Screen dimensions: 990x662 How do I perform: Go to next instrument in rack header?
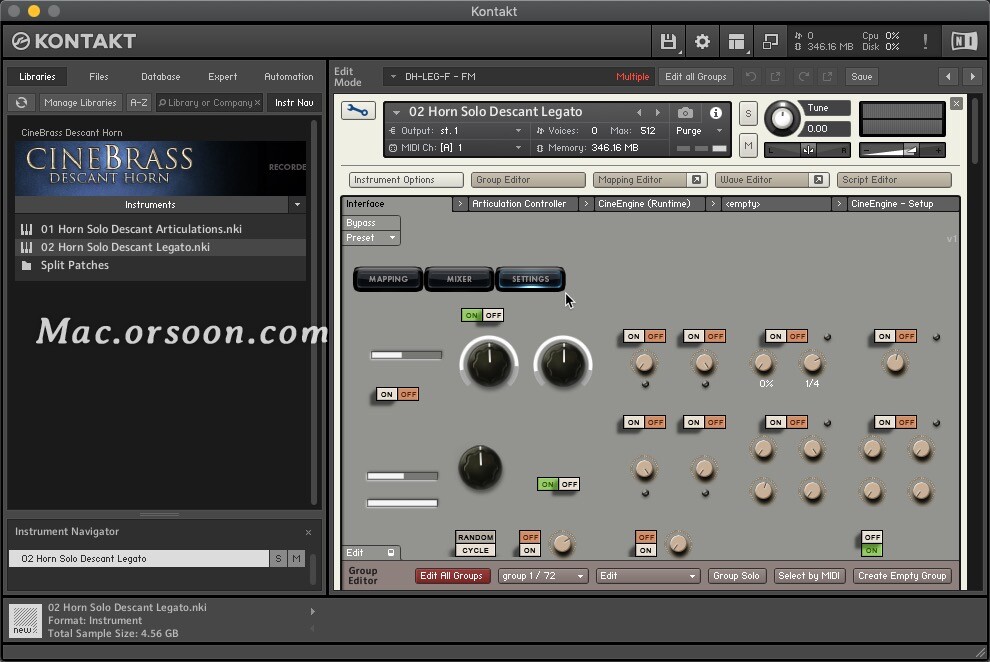point(972,77)
